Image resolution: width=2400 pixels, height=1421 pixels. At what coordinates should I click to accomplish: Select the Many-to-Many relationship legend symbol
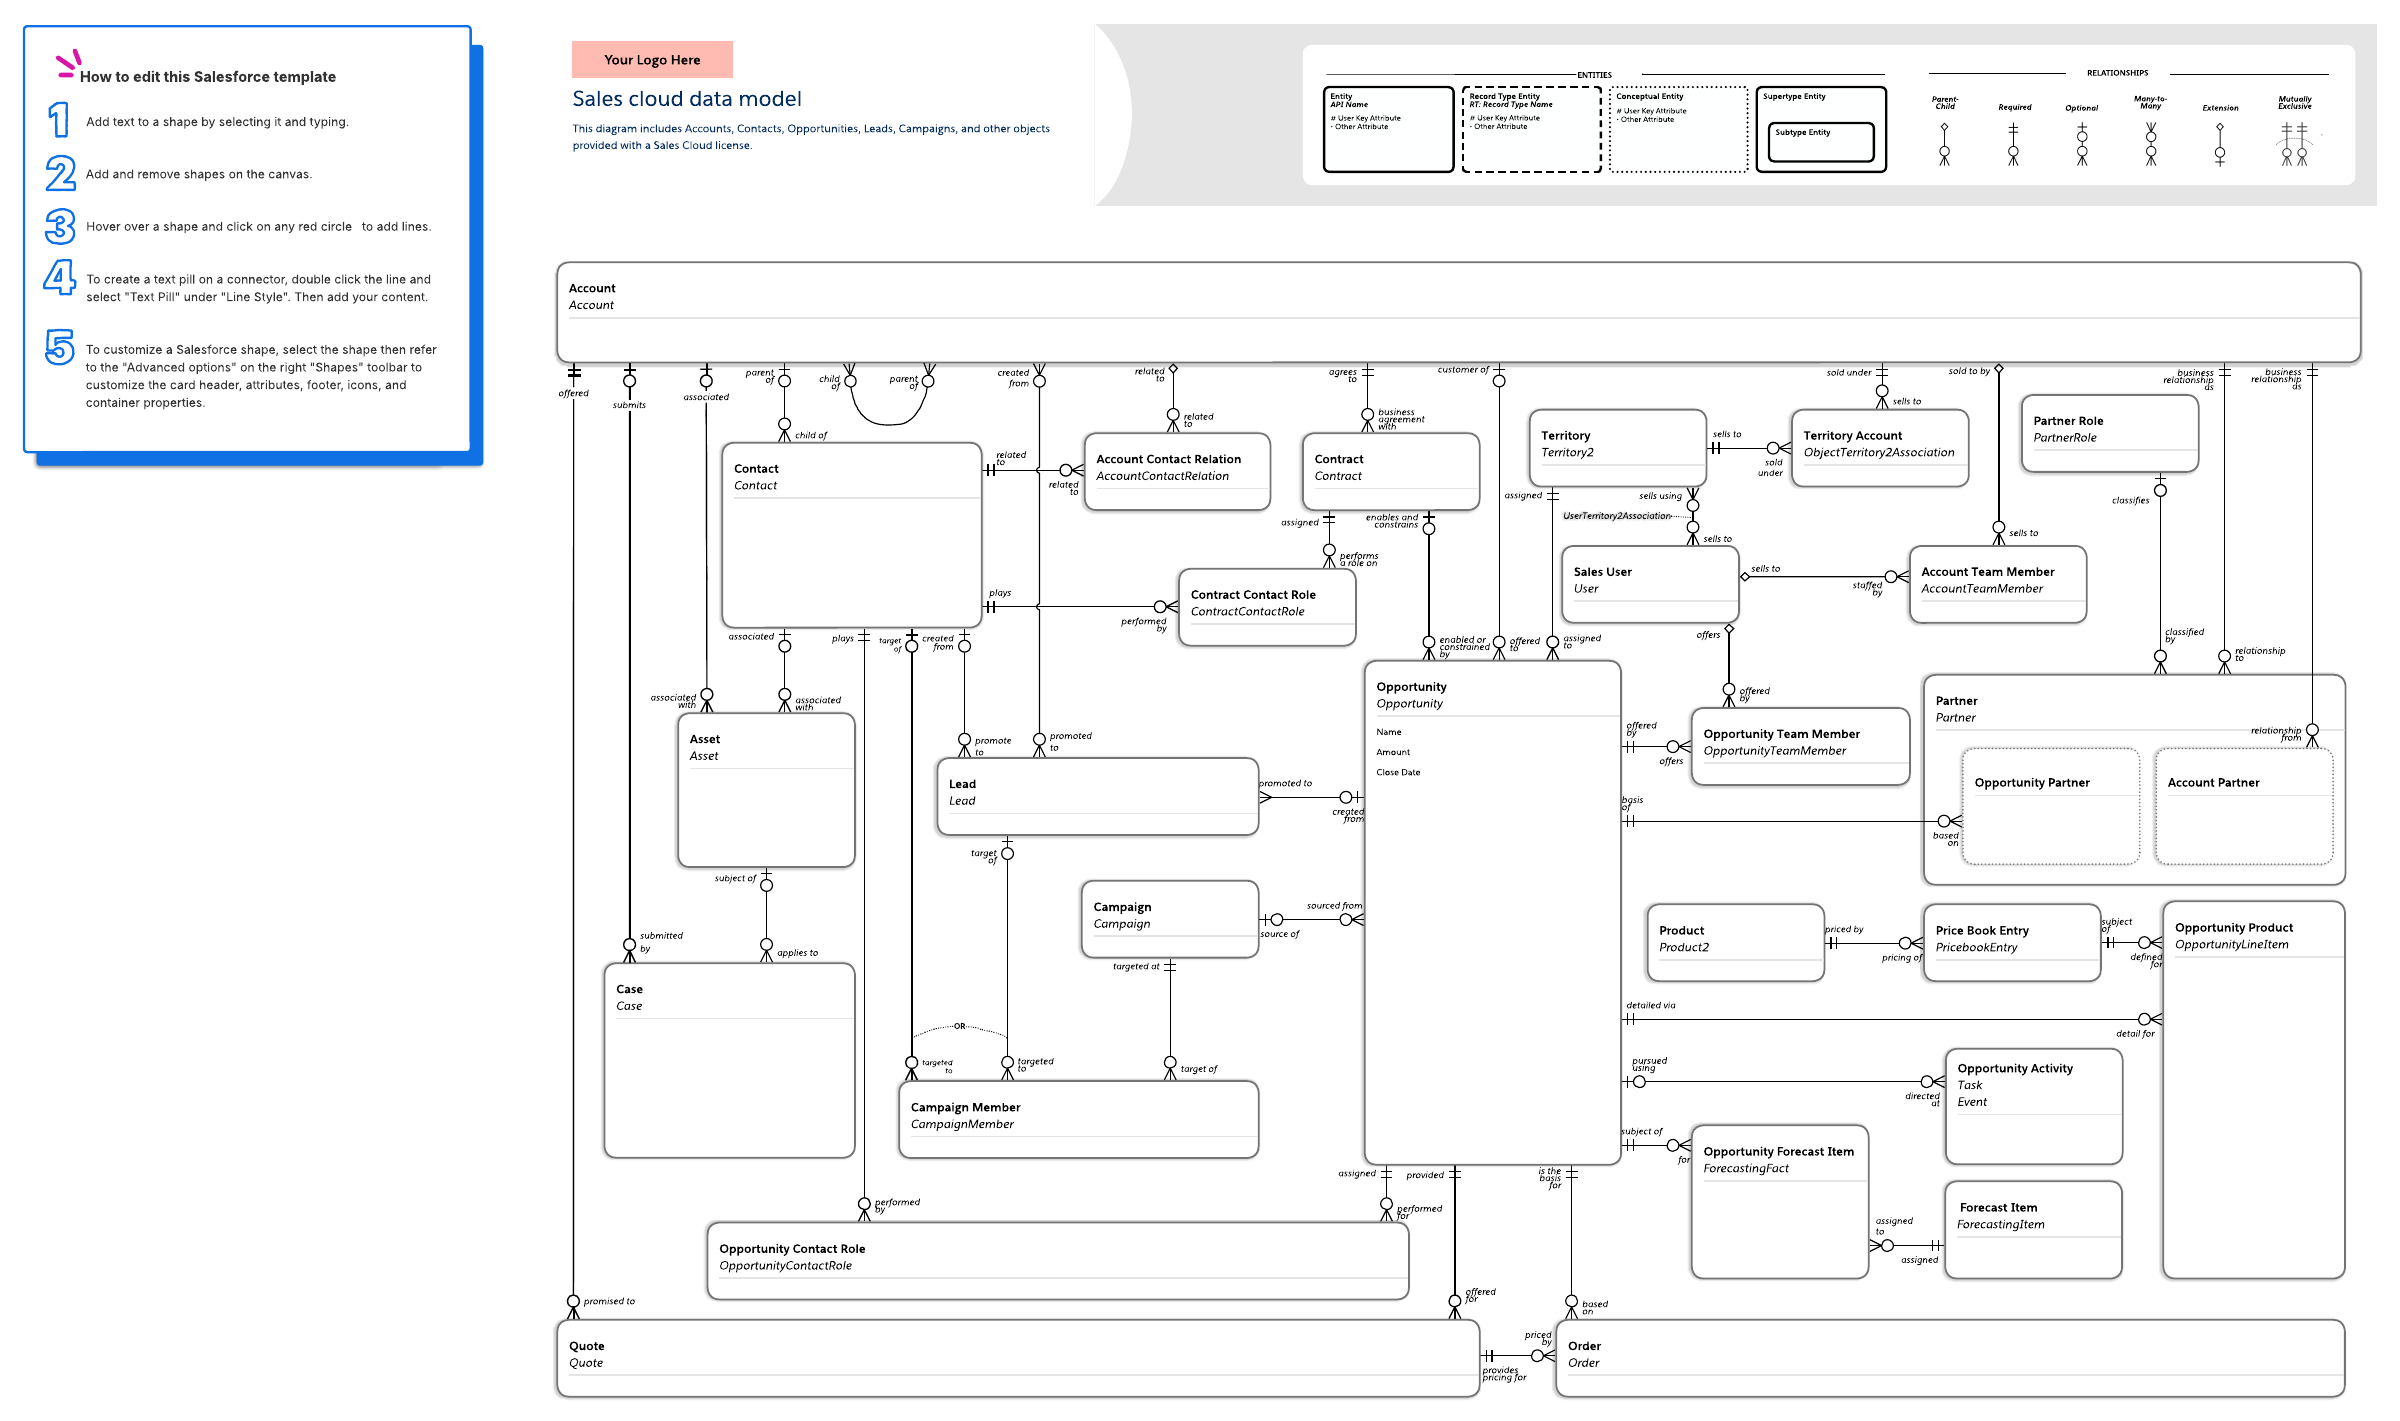click(x=2151, y=144)
